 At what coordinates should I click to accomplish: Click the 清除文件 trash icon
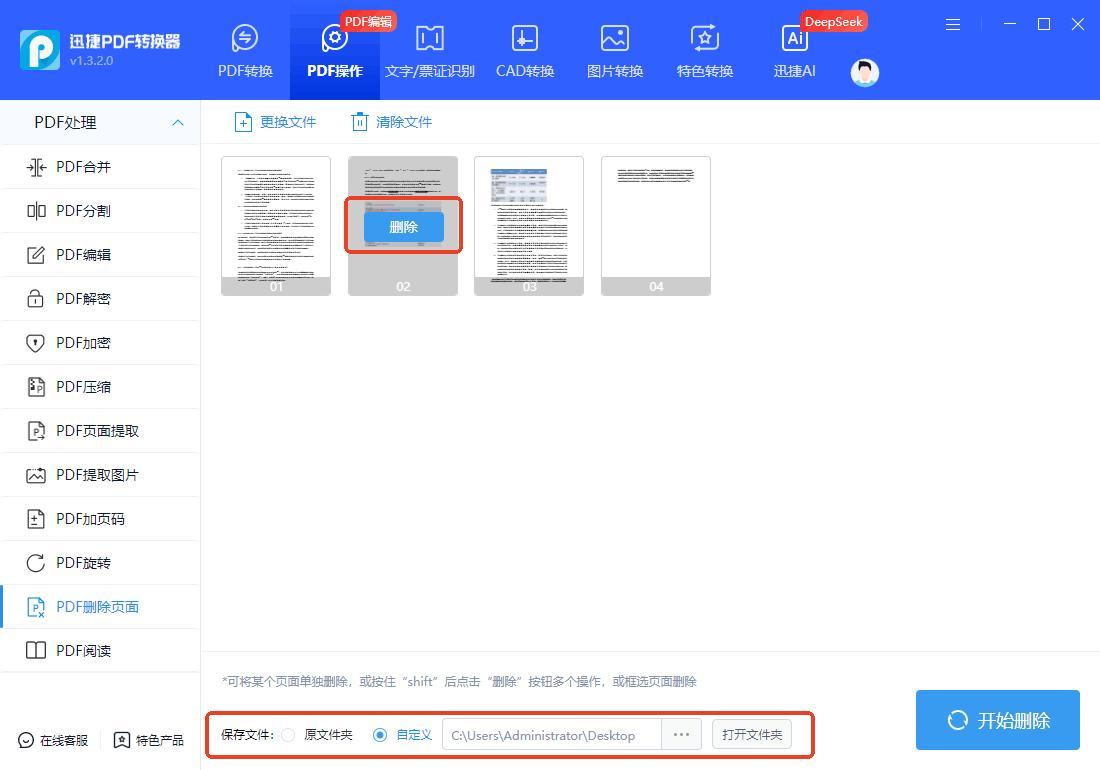click(359, 122)
